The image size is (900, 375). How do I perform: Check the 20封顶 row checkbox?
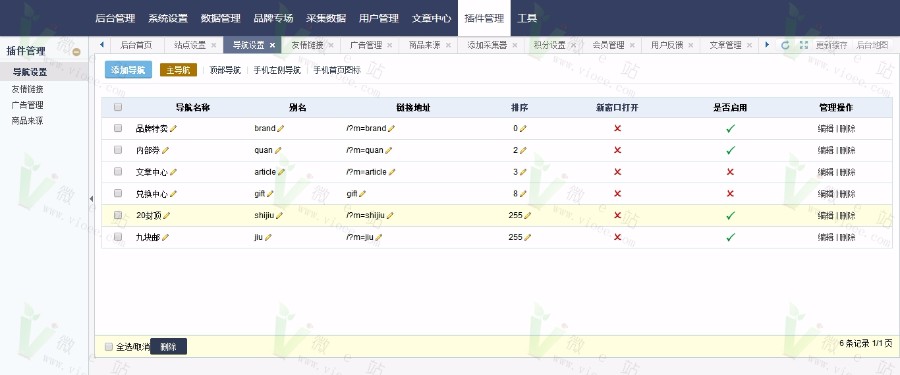(x=118, y=215)
